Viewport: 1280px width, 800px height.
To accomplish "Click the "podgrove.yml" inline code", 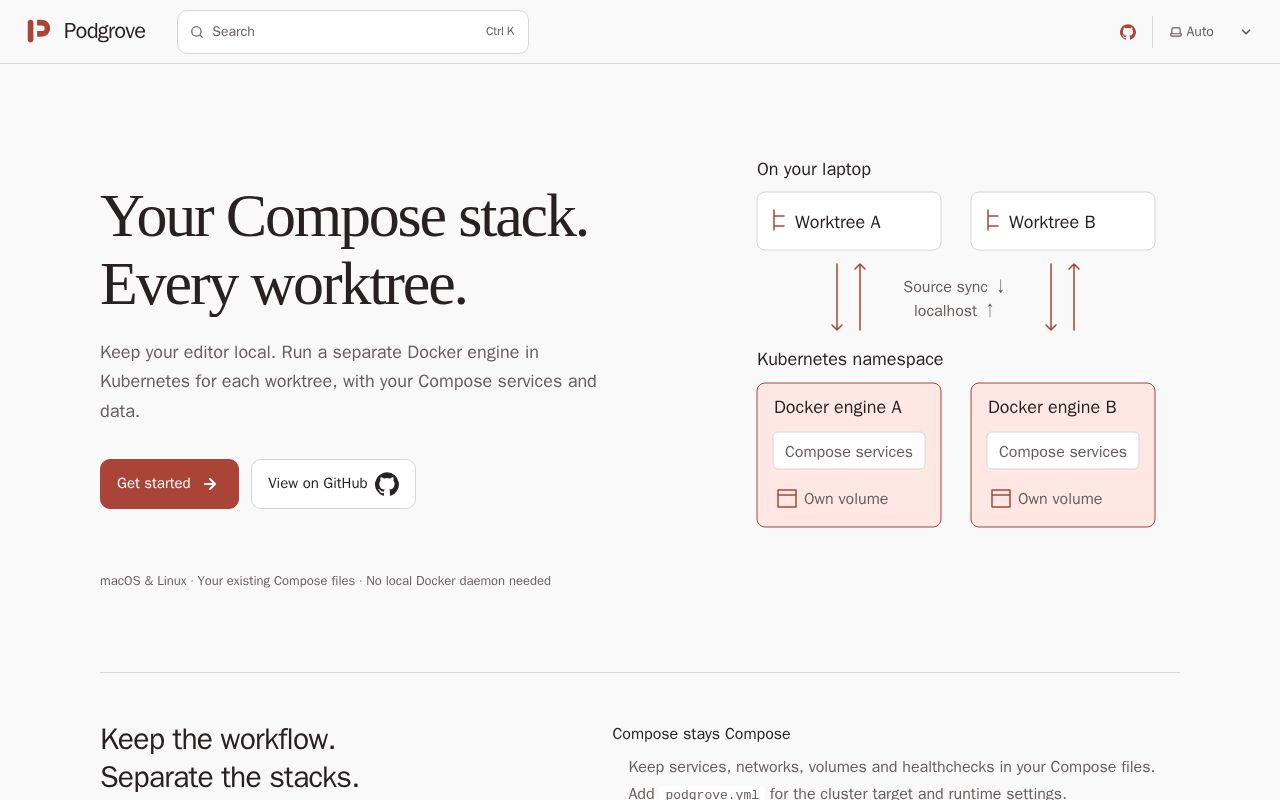I will [712, 794].
